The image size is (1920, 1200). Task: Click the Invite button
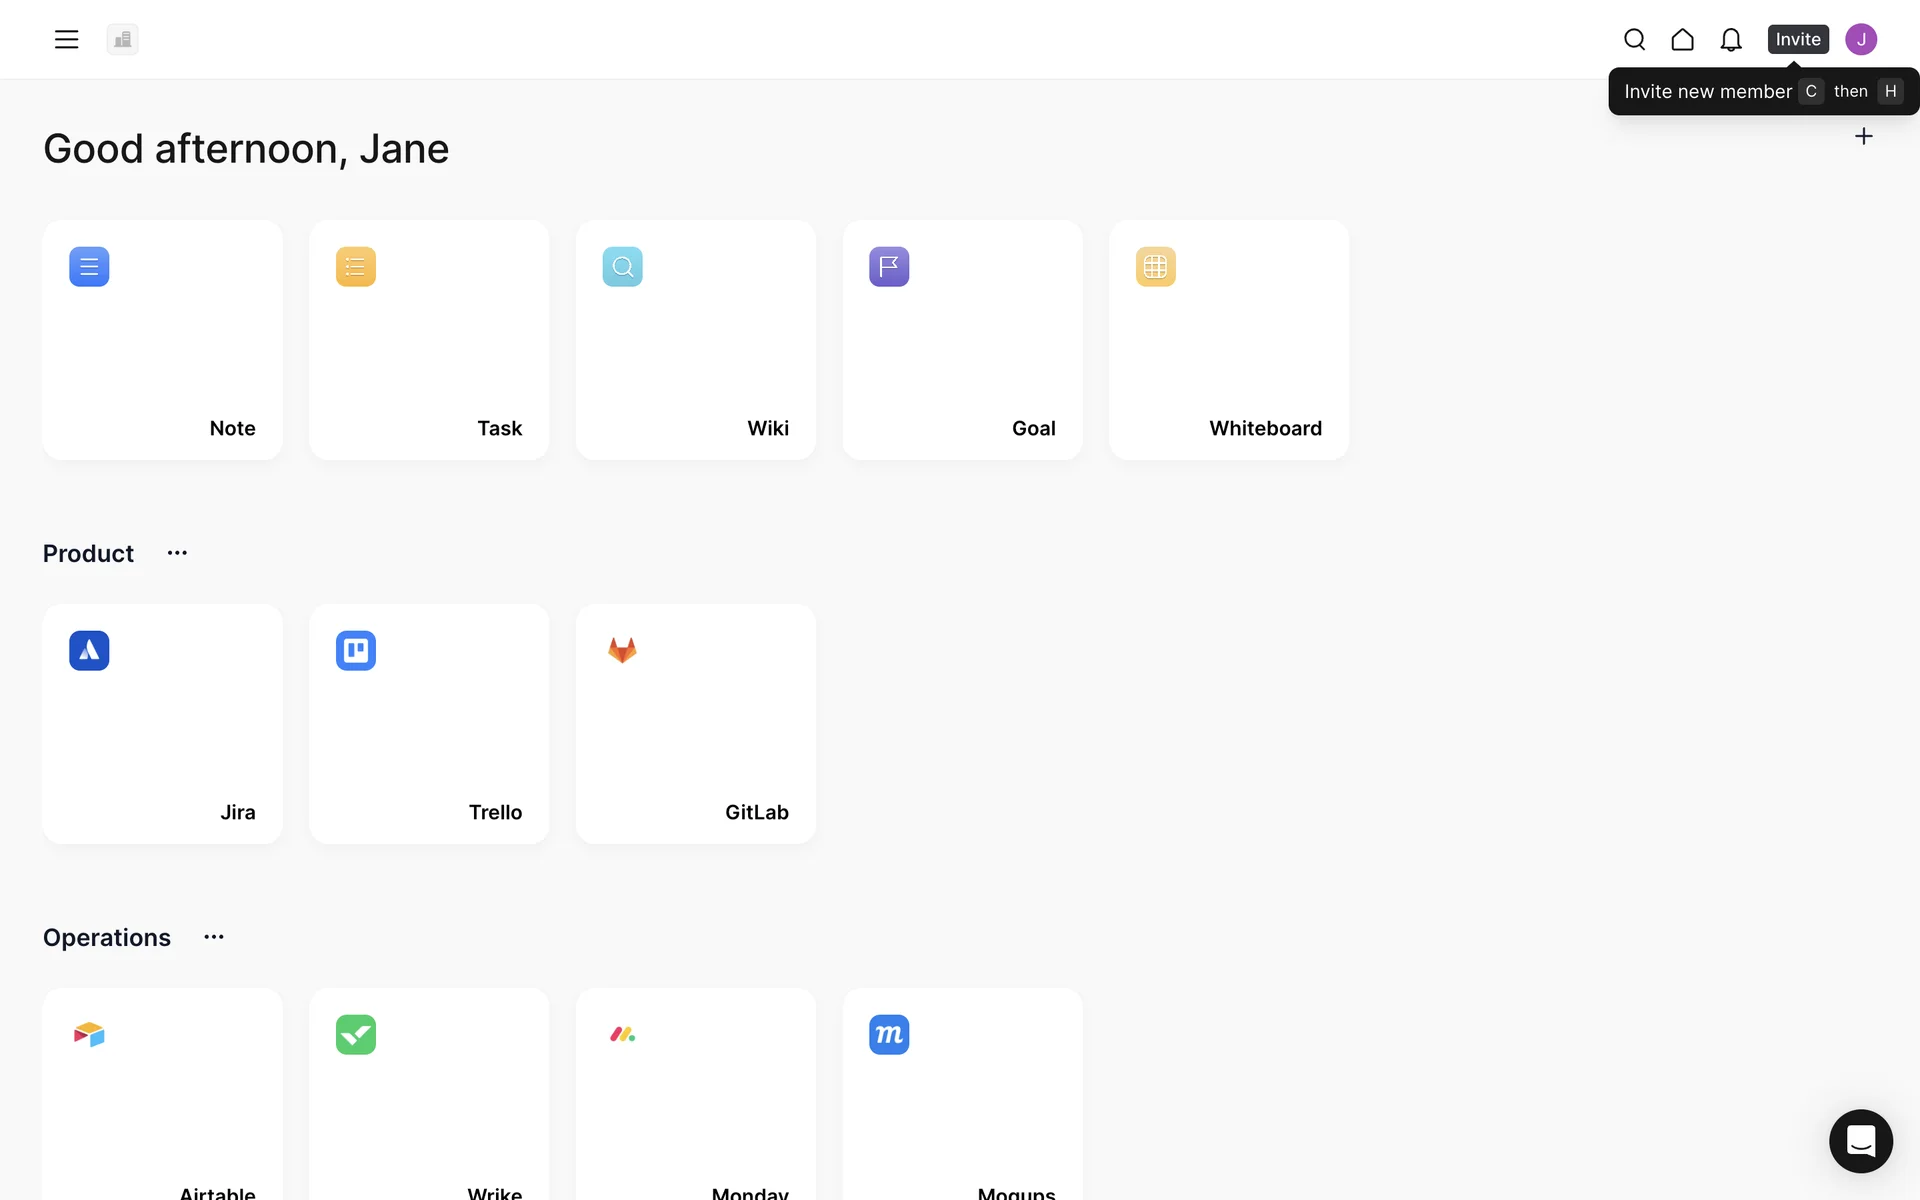click(1797, 39)
